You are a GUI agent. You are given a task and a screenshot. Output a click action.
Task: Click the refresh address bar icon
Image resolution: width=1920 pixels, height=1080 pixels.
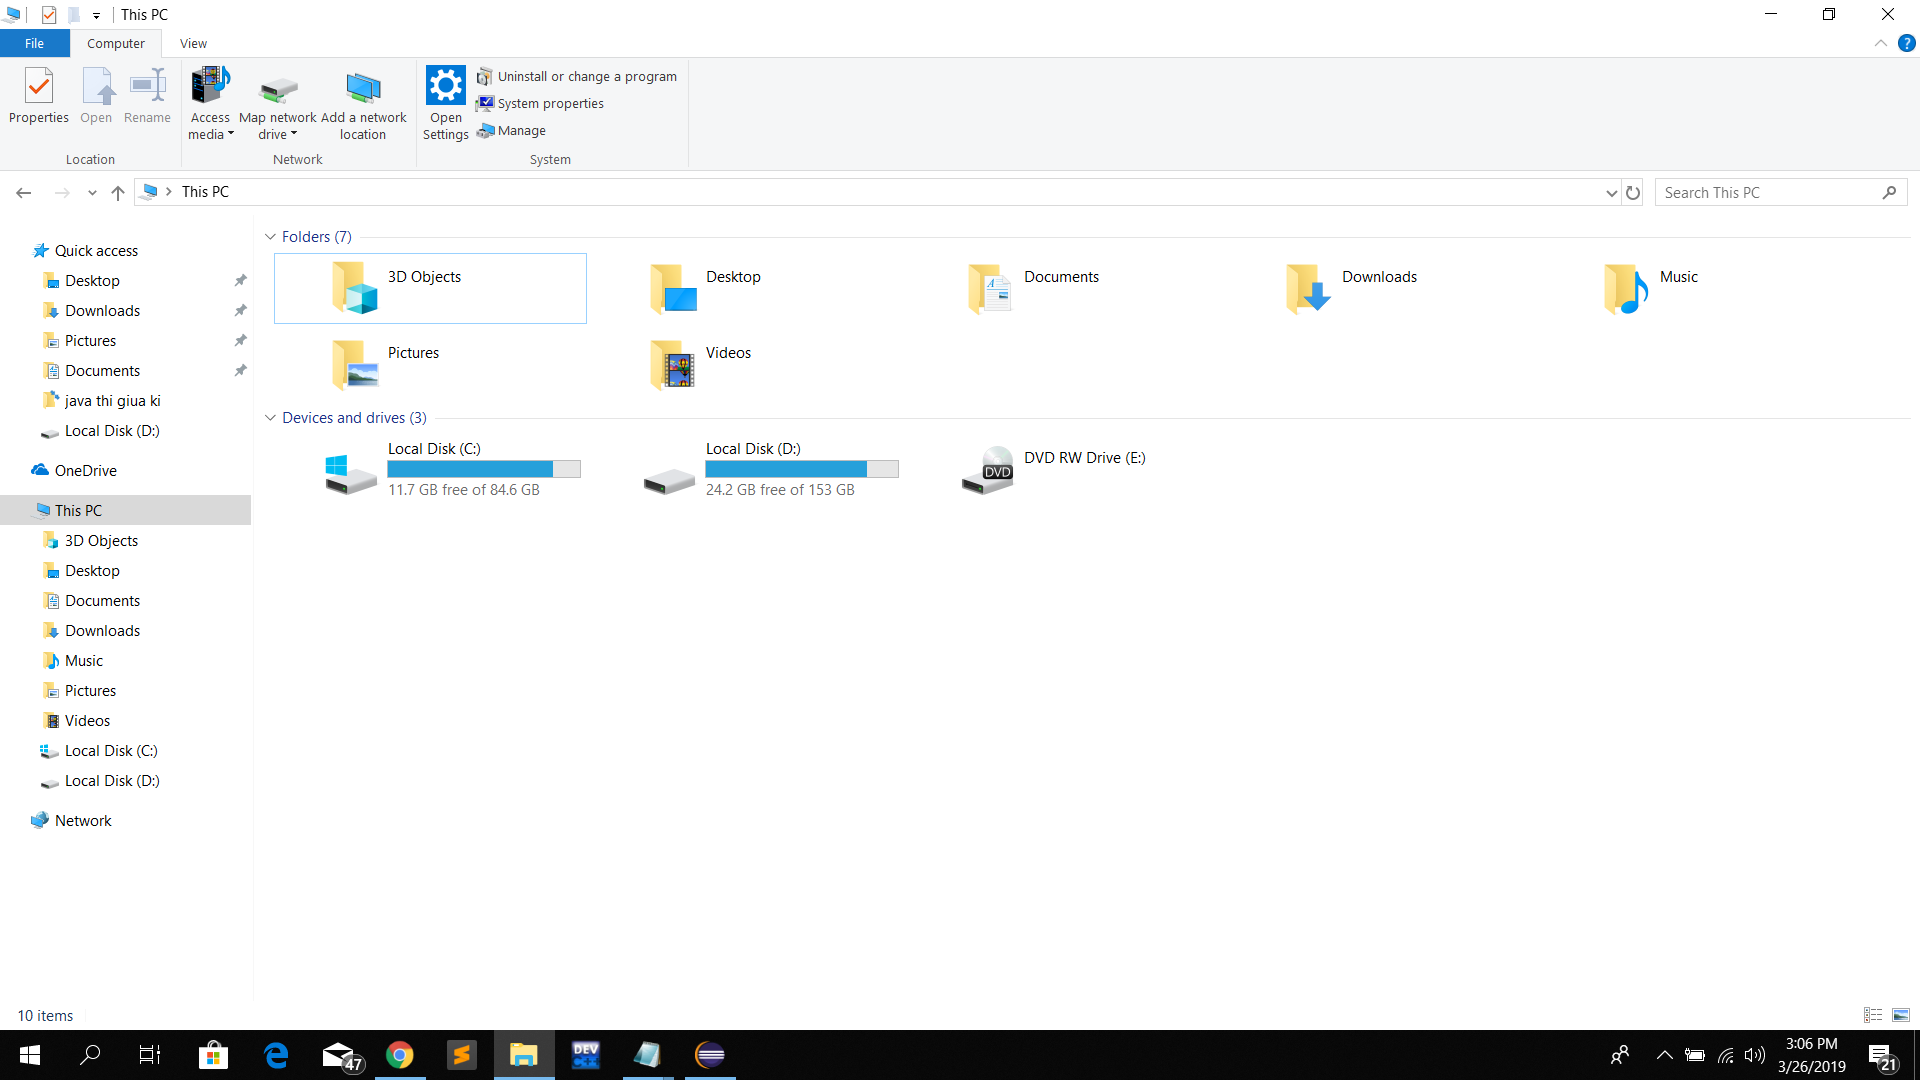click(x=1633, y=192)
